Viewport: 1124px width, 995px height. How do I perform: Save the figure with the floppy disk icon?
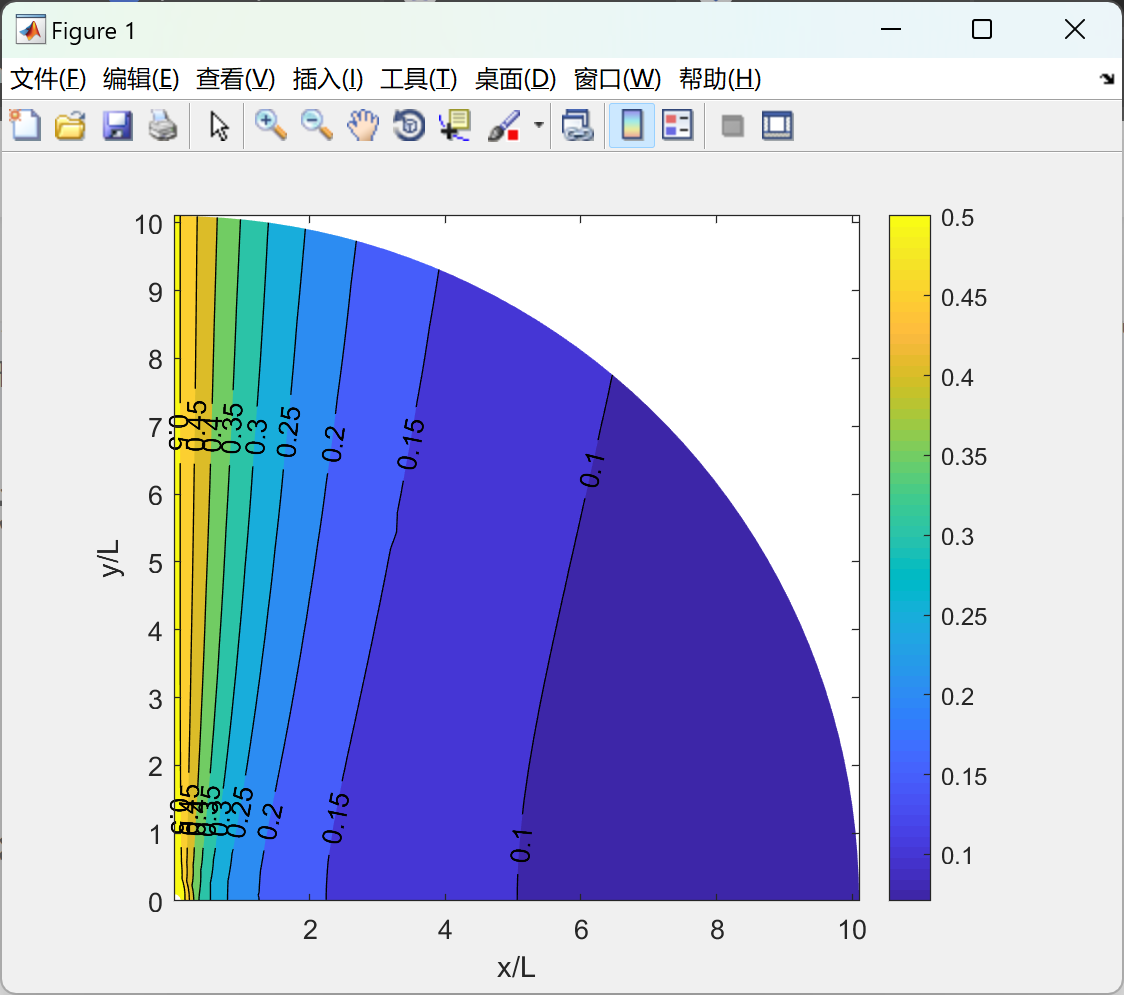pos(117,125)
